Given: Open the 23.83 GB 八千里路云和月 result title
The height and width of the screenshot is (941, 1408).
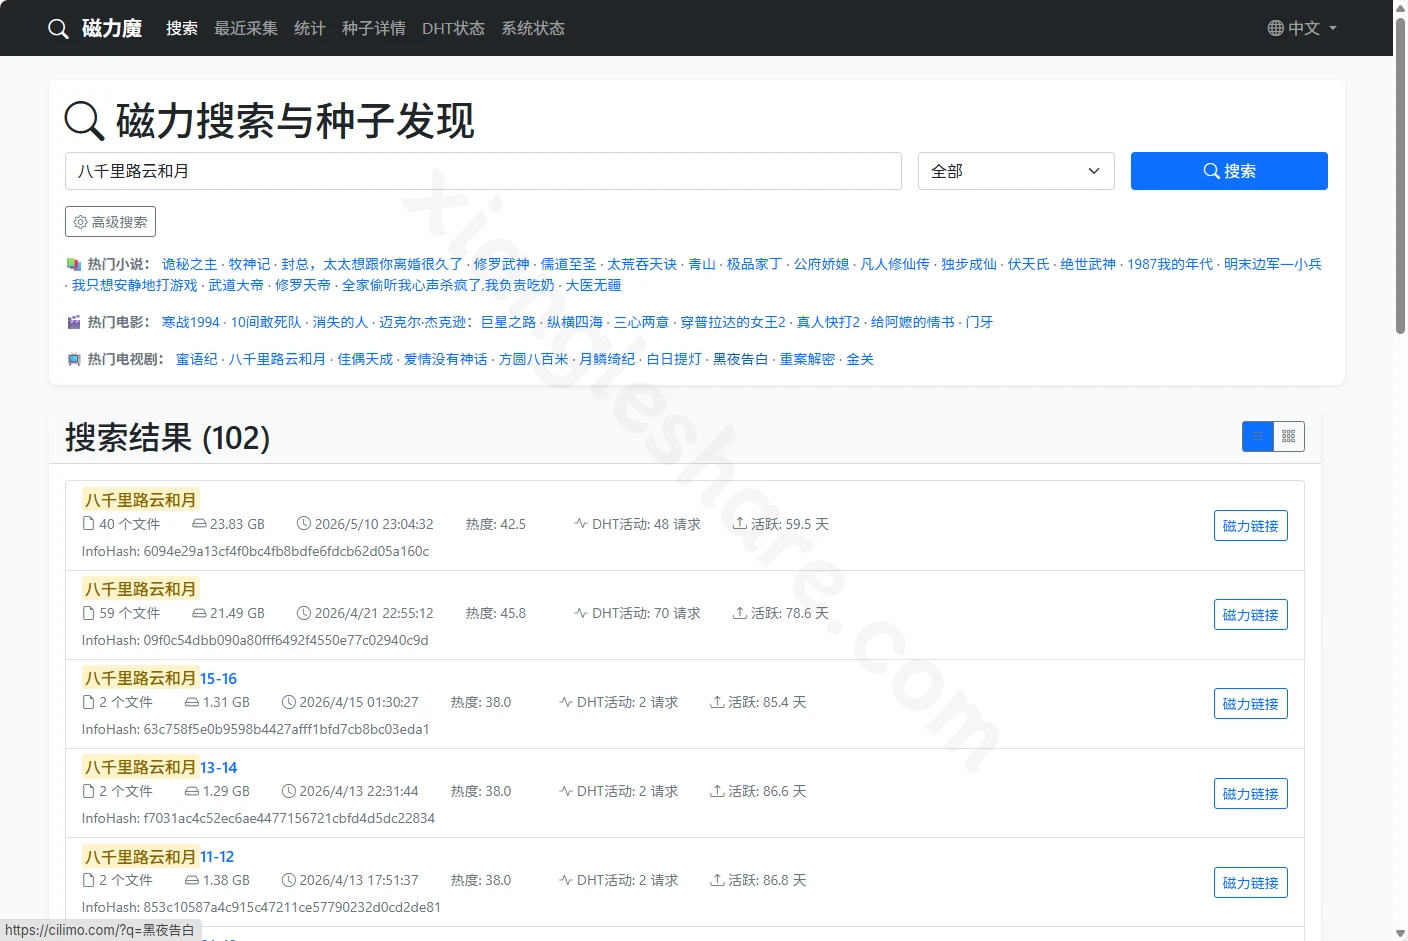Looking at the screenshot, I should [140, 500].
